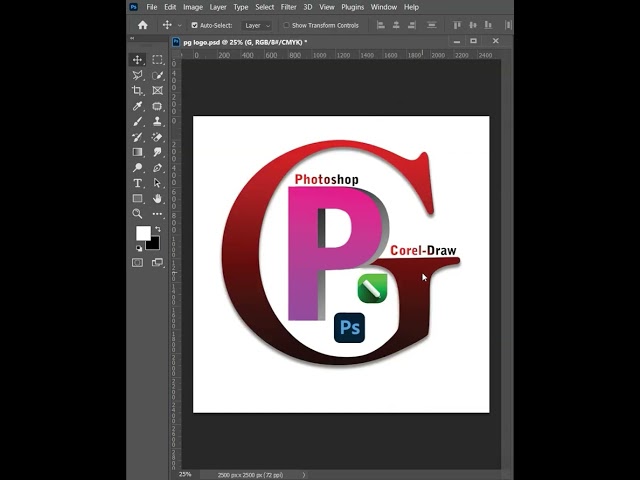Select the Pen tool
The height and width of the screenshot is (480, 640).
coord(157,168)
